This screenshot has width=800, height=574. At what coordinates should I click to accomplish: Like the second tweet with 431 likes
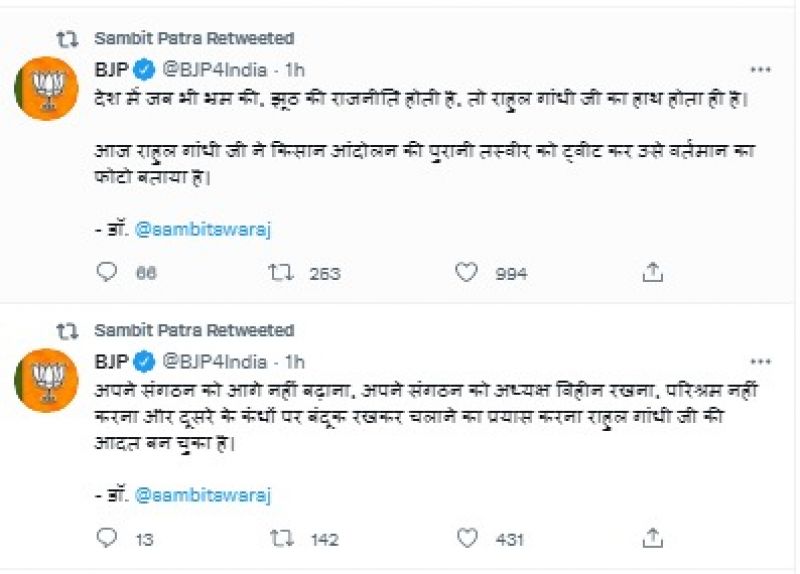coord(466,538)
